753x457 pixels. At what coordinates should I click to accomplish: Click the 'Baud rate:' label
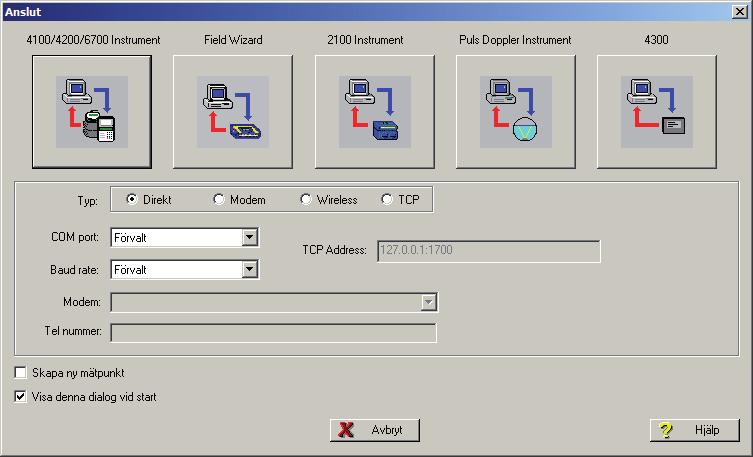pos(74,270)
